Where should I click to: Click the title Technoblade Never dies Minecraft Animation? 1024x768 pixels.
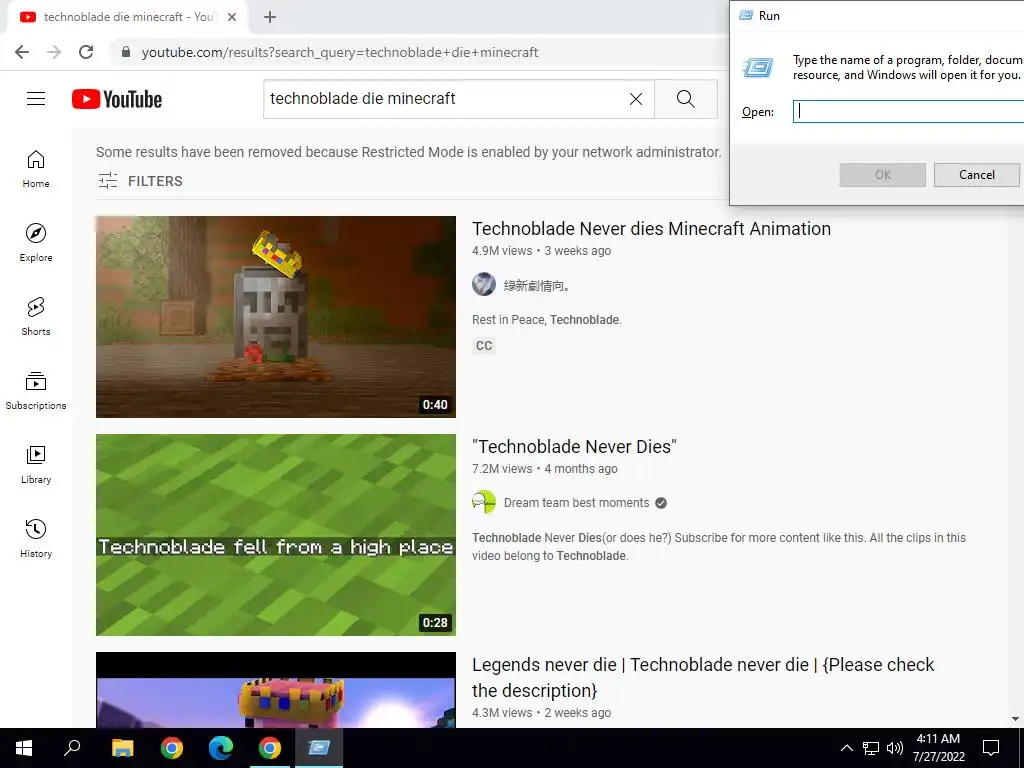[651, 229]
